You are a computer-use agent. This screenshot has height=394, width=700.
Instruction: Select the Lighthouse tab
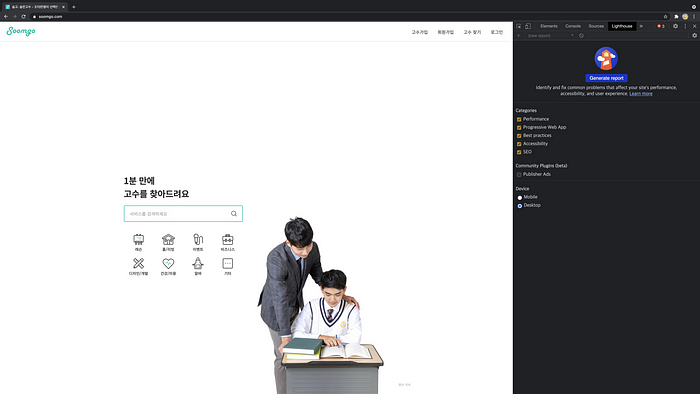pyautogui.click(x=622, y=26)
